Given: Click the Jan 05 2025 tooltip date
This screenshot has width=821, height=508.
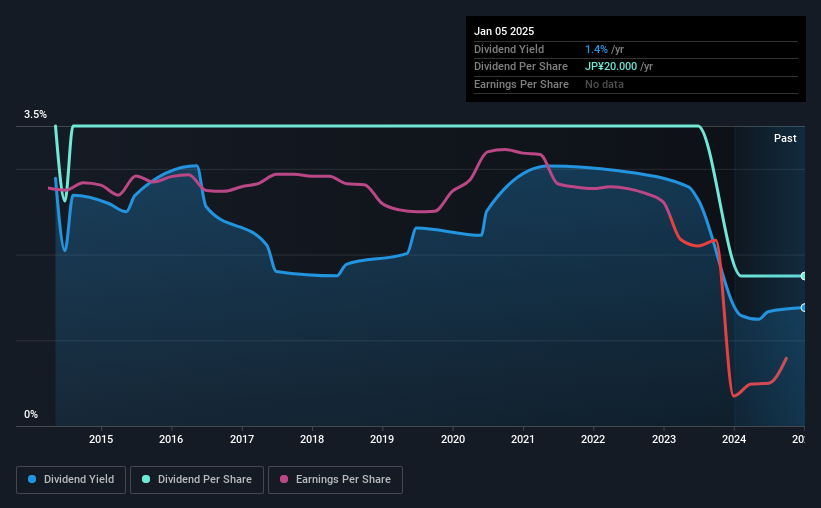Looking at the screenshot, I should 504,31.
